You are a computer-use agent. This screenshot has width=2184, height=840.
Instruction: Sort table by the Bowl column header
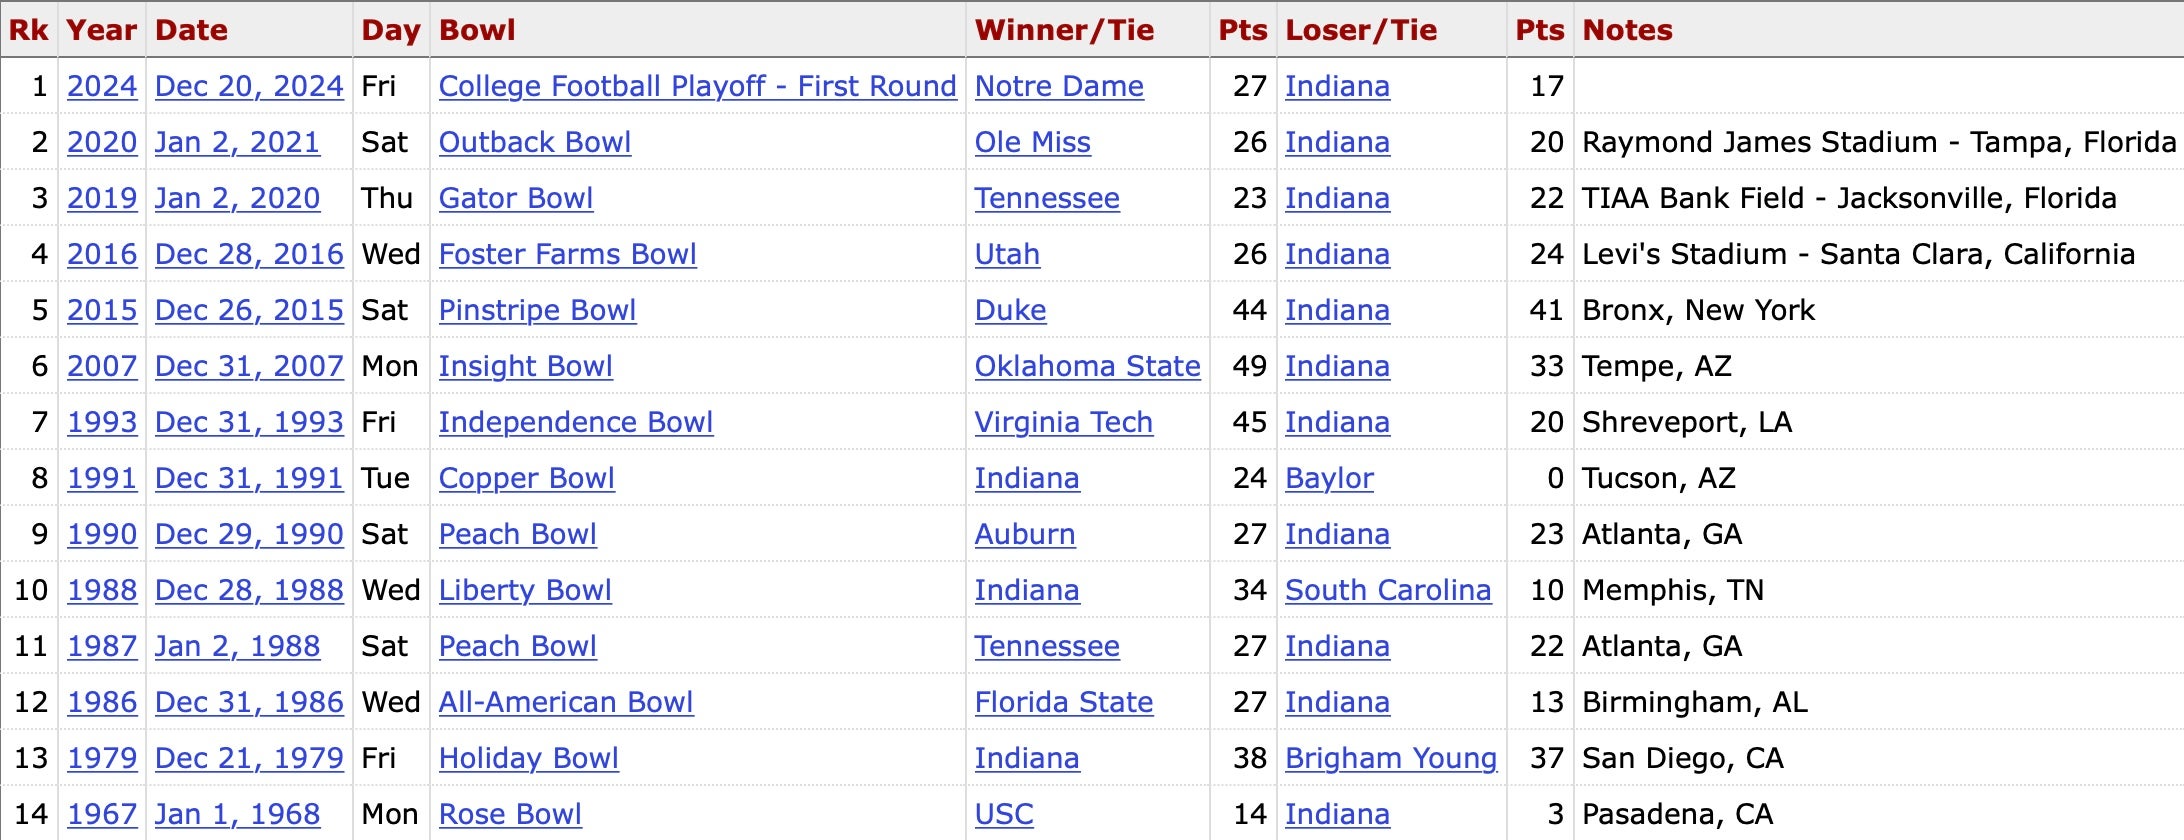[x=477, y=30]
